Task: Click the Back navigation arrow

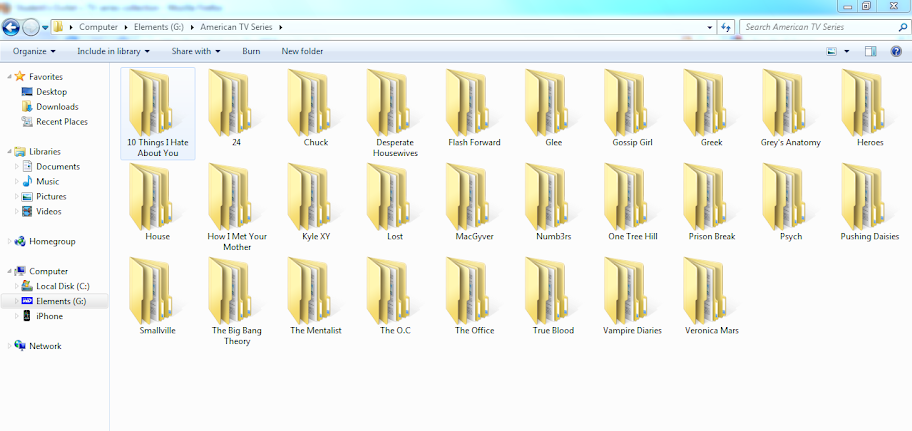Action: tap(11, 27)
